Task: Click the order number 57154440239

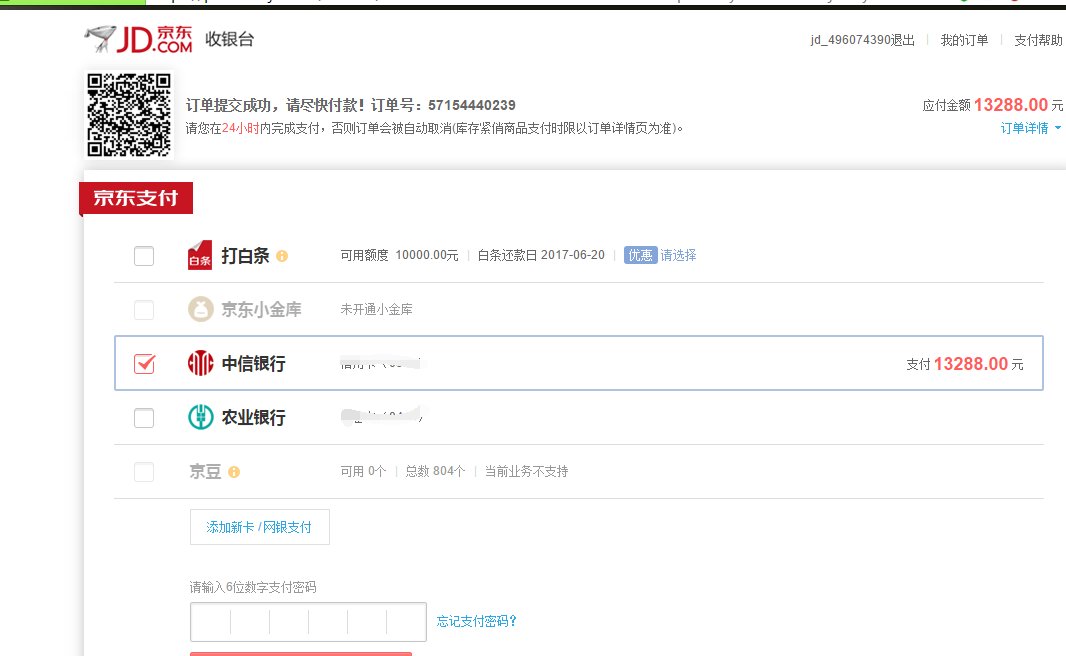Action: pyautogui.click(x=472, y=105)
